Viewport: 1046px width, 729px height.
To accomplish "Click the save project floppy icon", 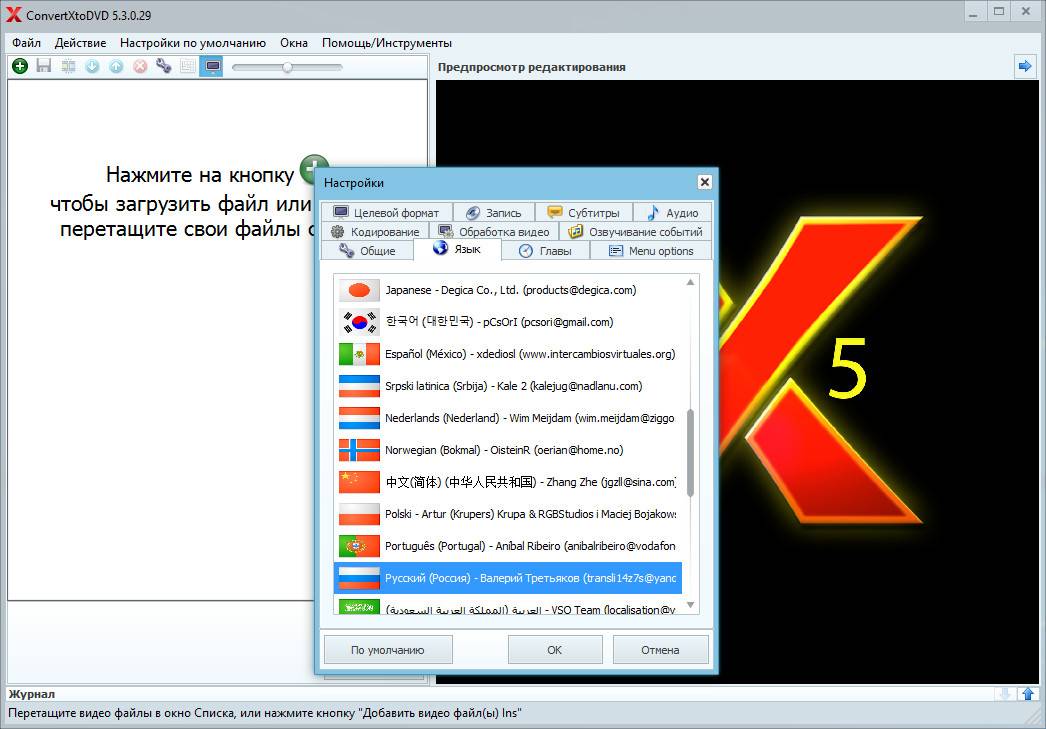I will click(x=44, y=66).
